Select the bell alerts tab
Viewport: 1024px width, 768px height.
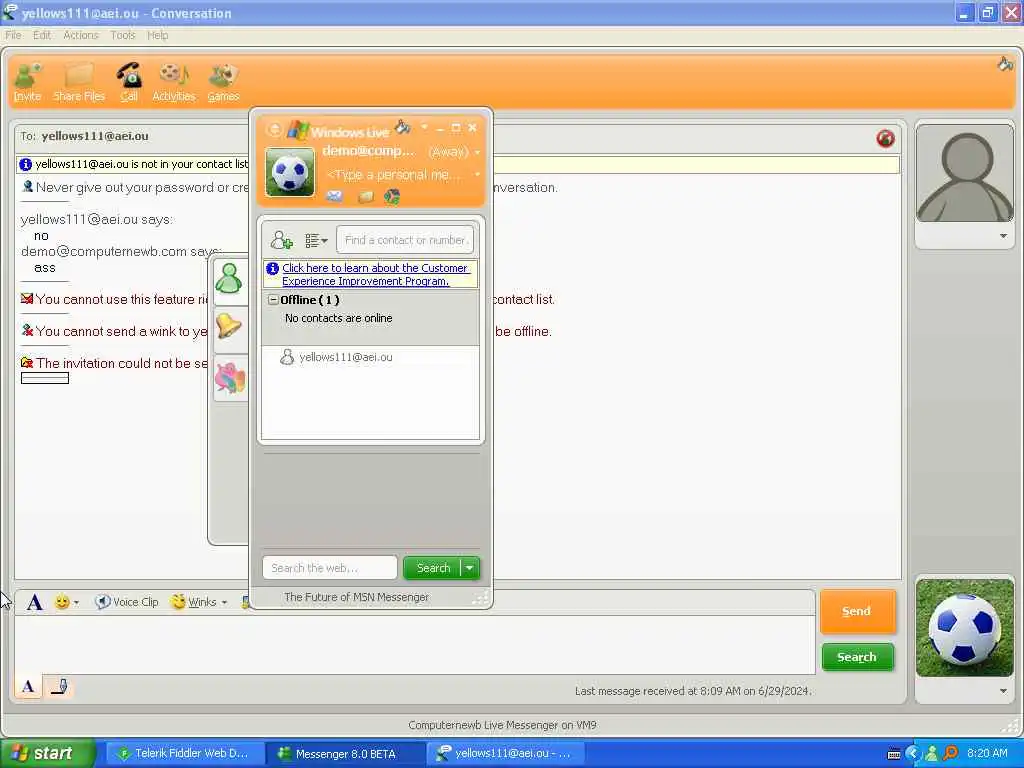(229, 326)
